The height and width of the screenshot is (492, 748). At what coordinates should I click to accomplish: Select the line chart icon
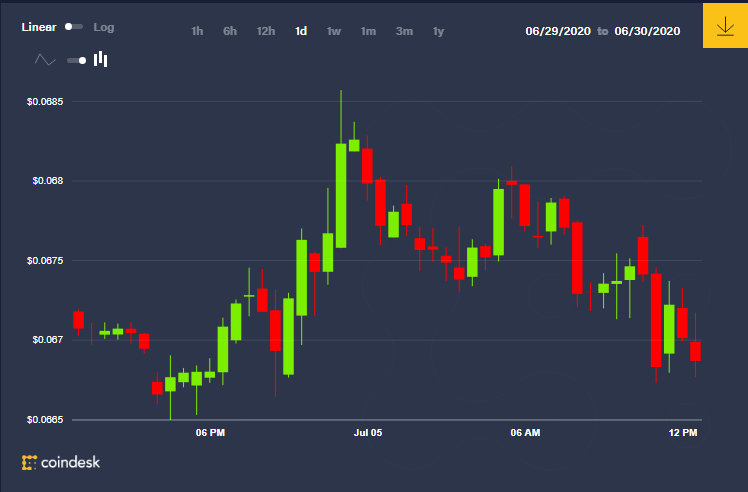pyautogui.click(x=45, y=60)
